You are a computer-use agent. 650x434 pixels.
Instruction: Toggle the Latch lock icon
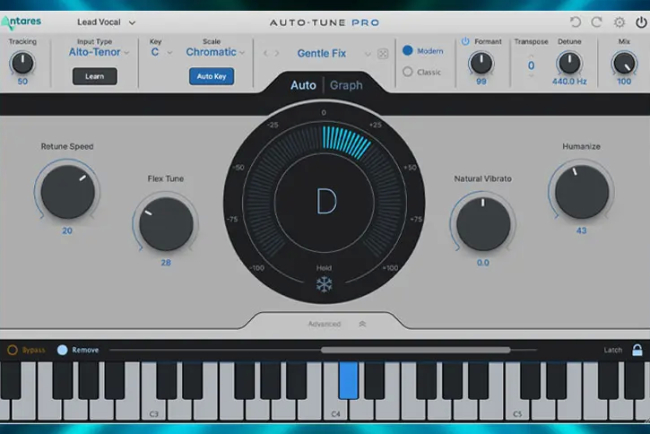point(637,350)
